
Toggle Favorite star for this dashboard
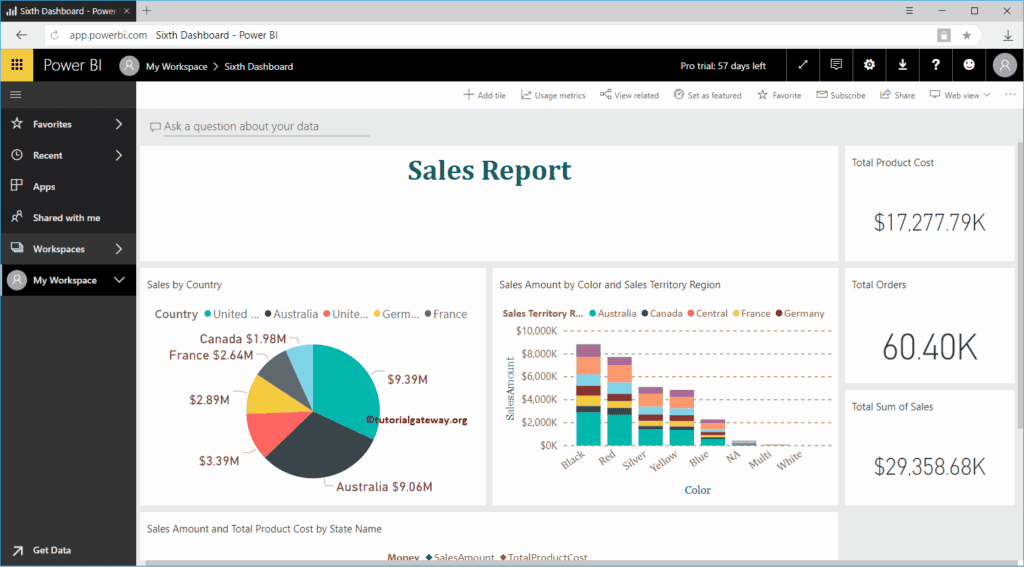(x=779, y=95)
